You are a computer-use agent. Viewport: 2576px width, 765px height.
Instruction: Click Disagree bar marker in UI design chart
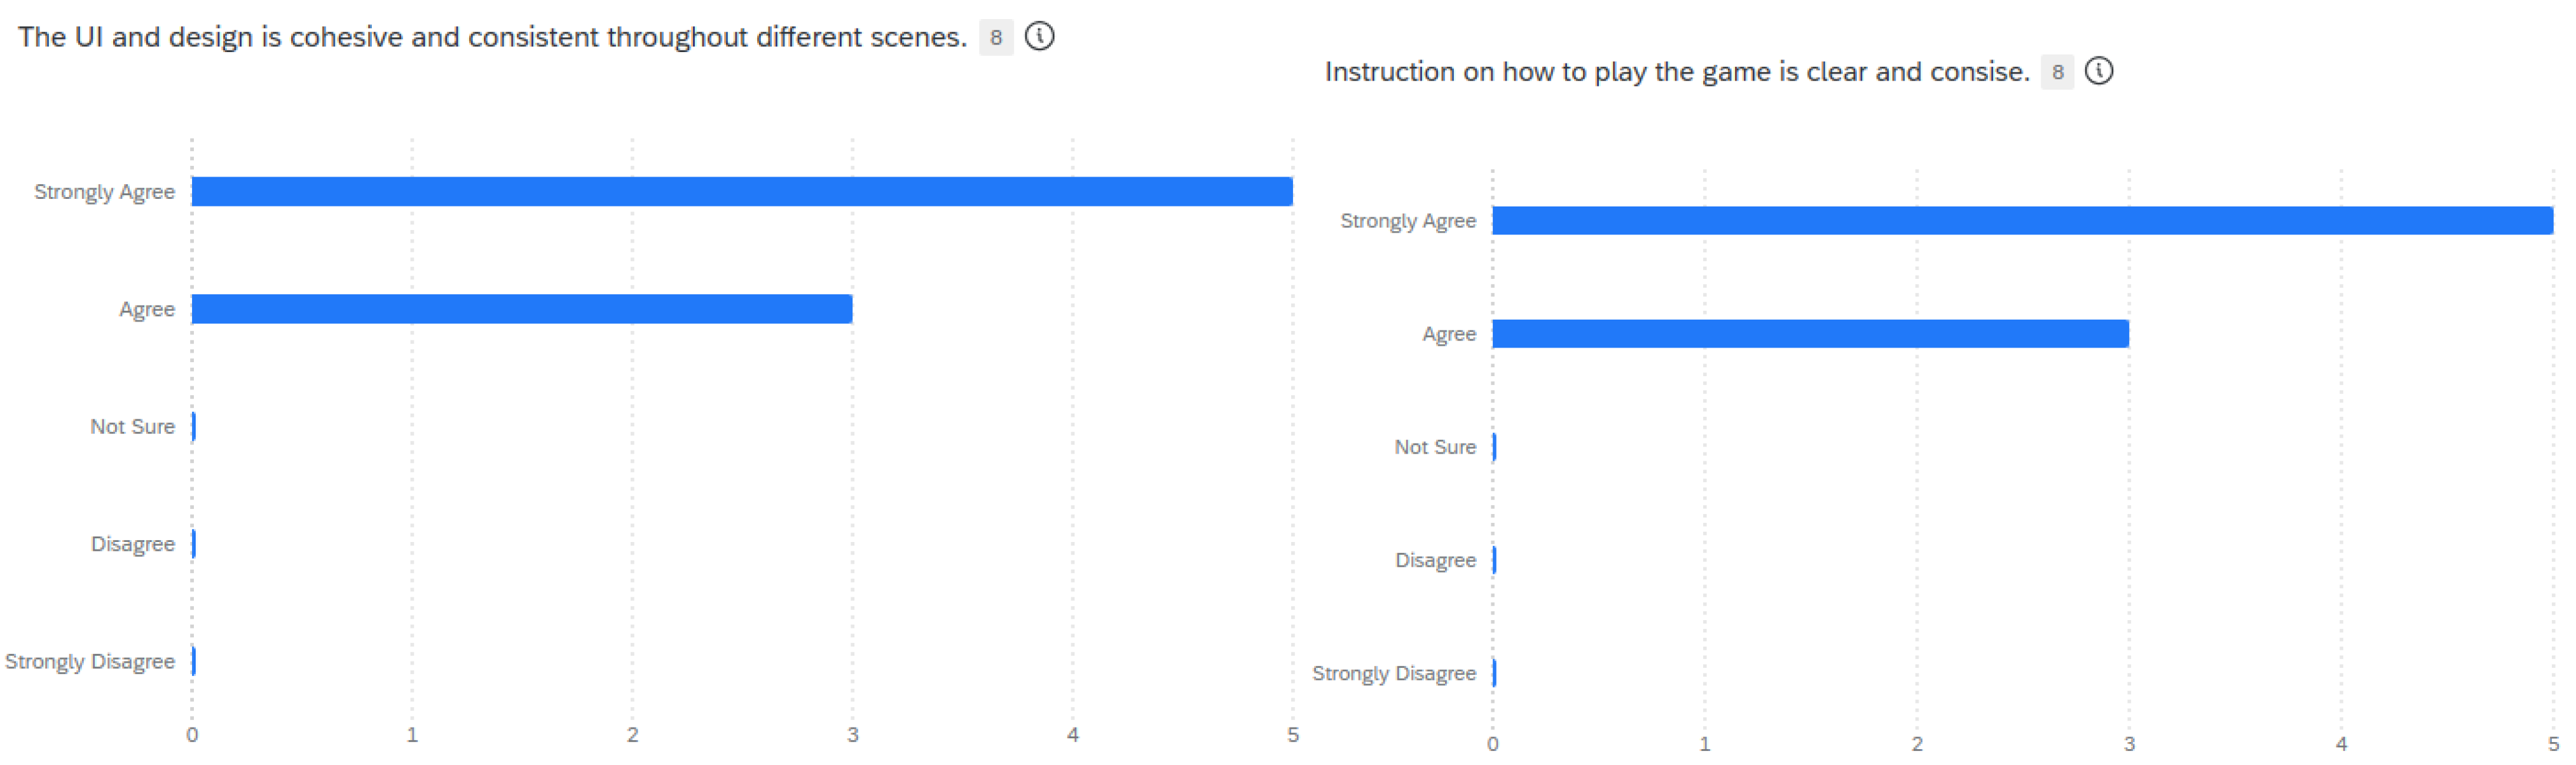click(x=194, y=544)
